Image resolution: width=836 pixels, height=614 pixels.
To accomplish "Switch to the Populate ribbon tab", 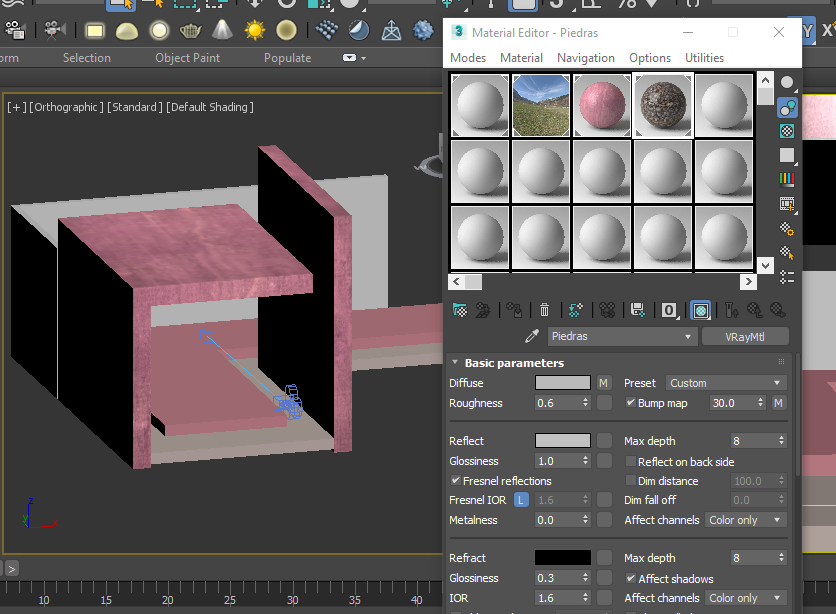I will 287,58.
